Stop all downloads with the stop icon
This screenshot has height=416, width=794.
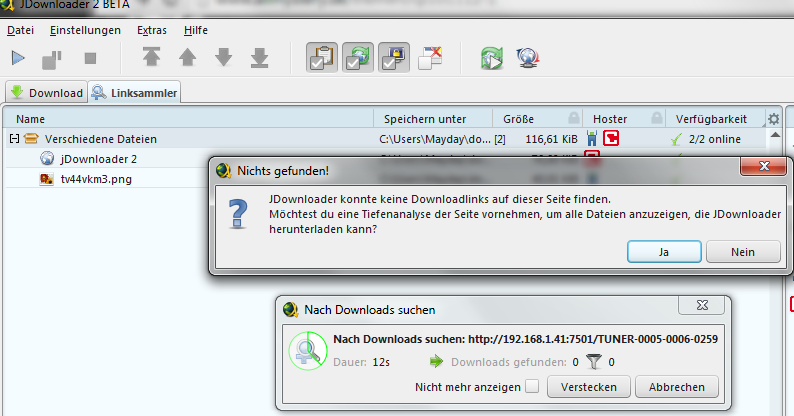click(x=90, y=59)
